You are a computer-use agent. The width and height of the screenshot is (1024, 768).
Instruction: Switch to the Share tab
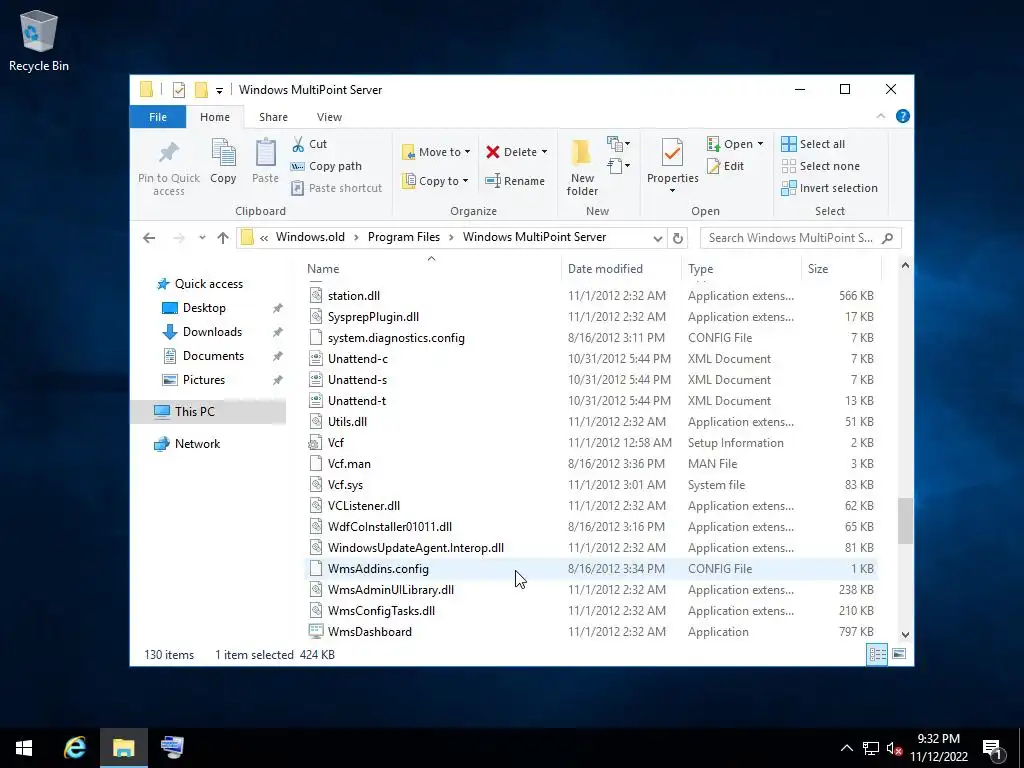click(273, 117)
